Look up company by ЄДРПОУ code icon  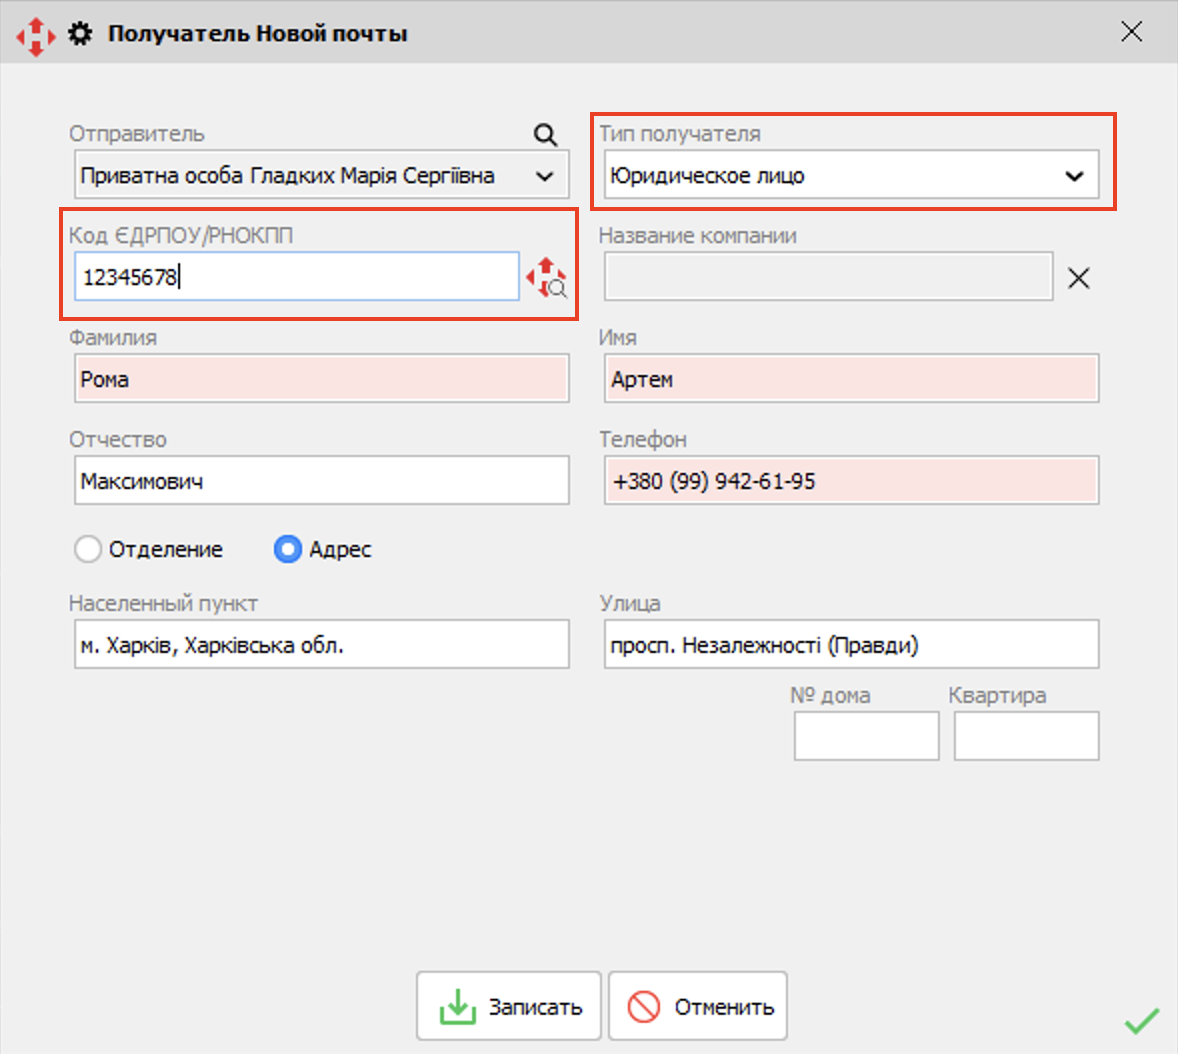tap(546, 277)
